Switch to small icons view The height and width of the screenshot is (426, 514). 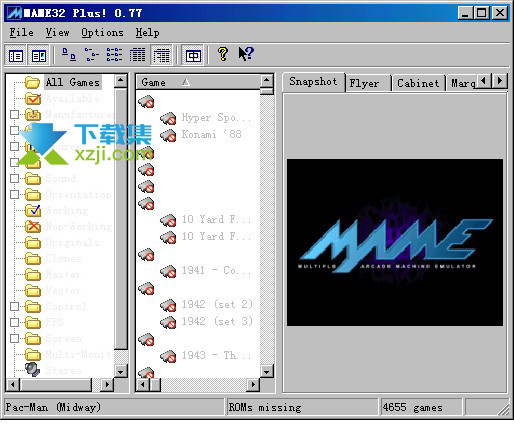91,54
